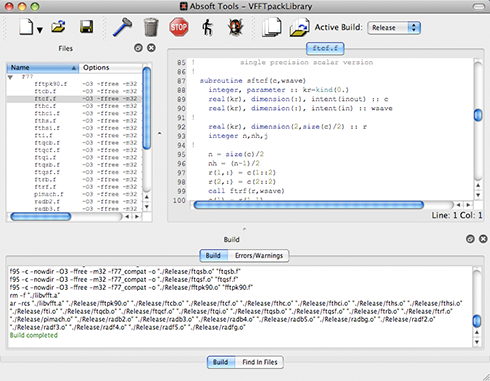
Task: Select file ftcb.f in Files list
Action: (x=45, y=91)
